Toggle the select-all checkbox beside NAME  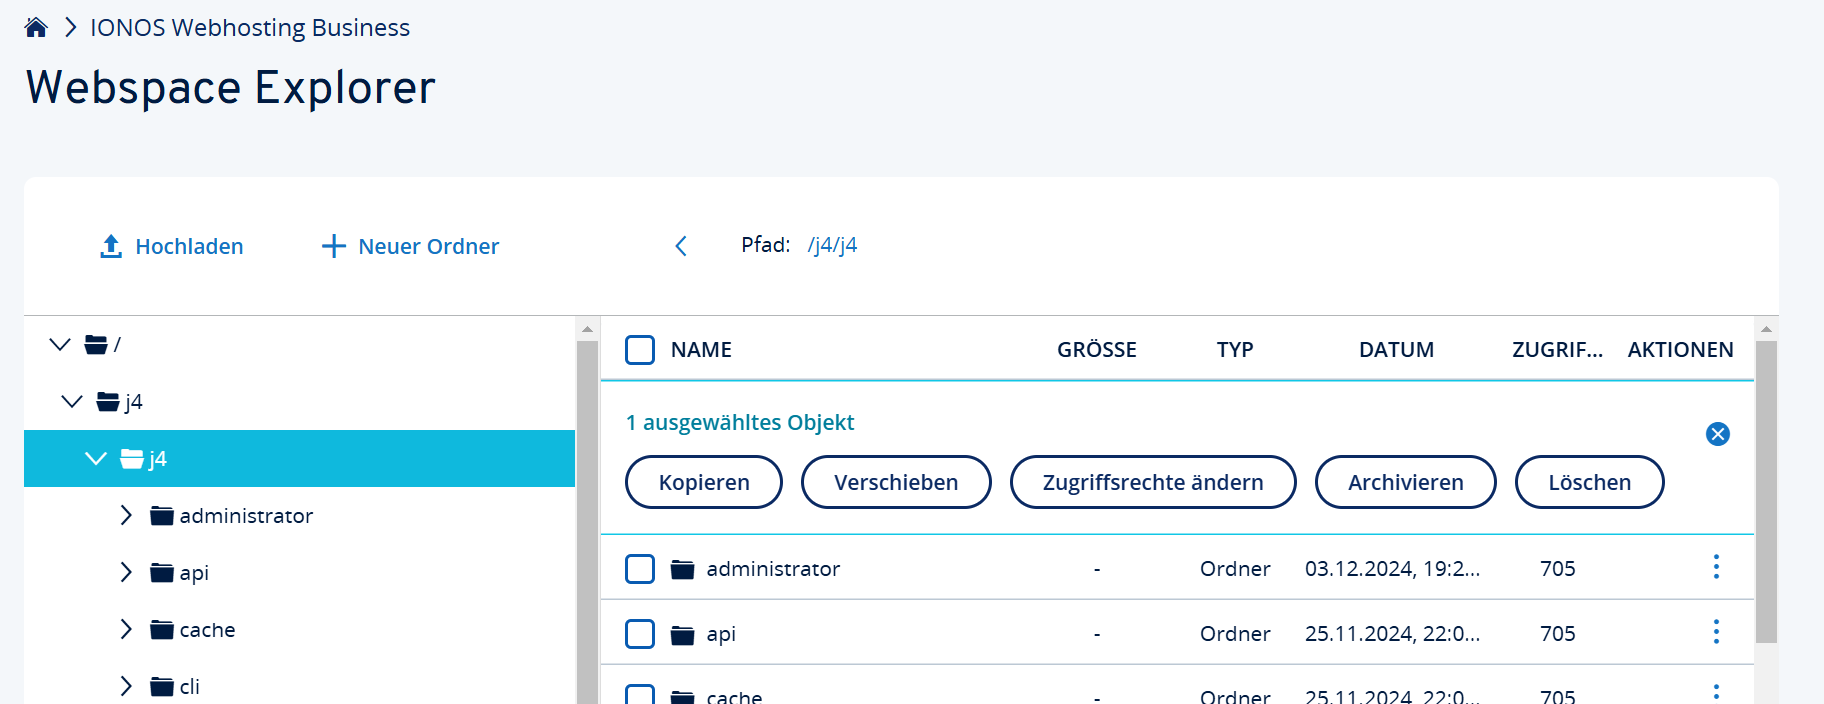pos(640,350)
